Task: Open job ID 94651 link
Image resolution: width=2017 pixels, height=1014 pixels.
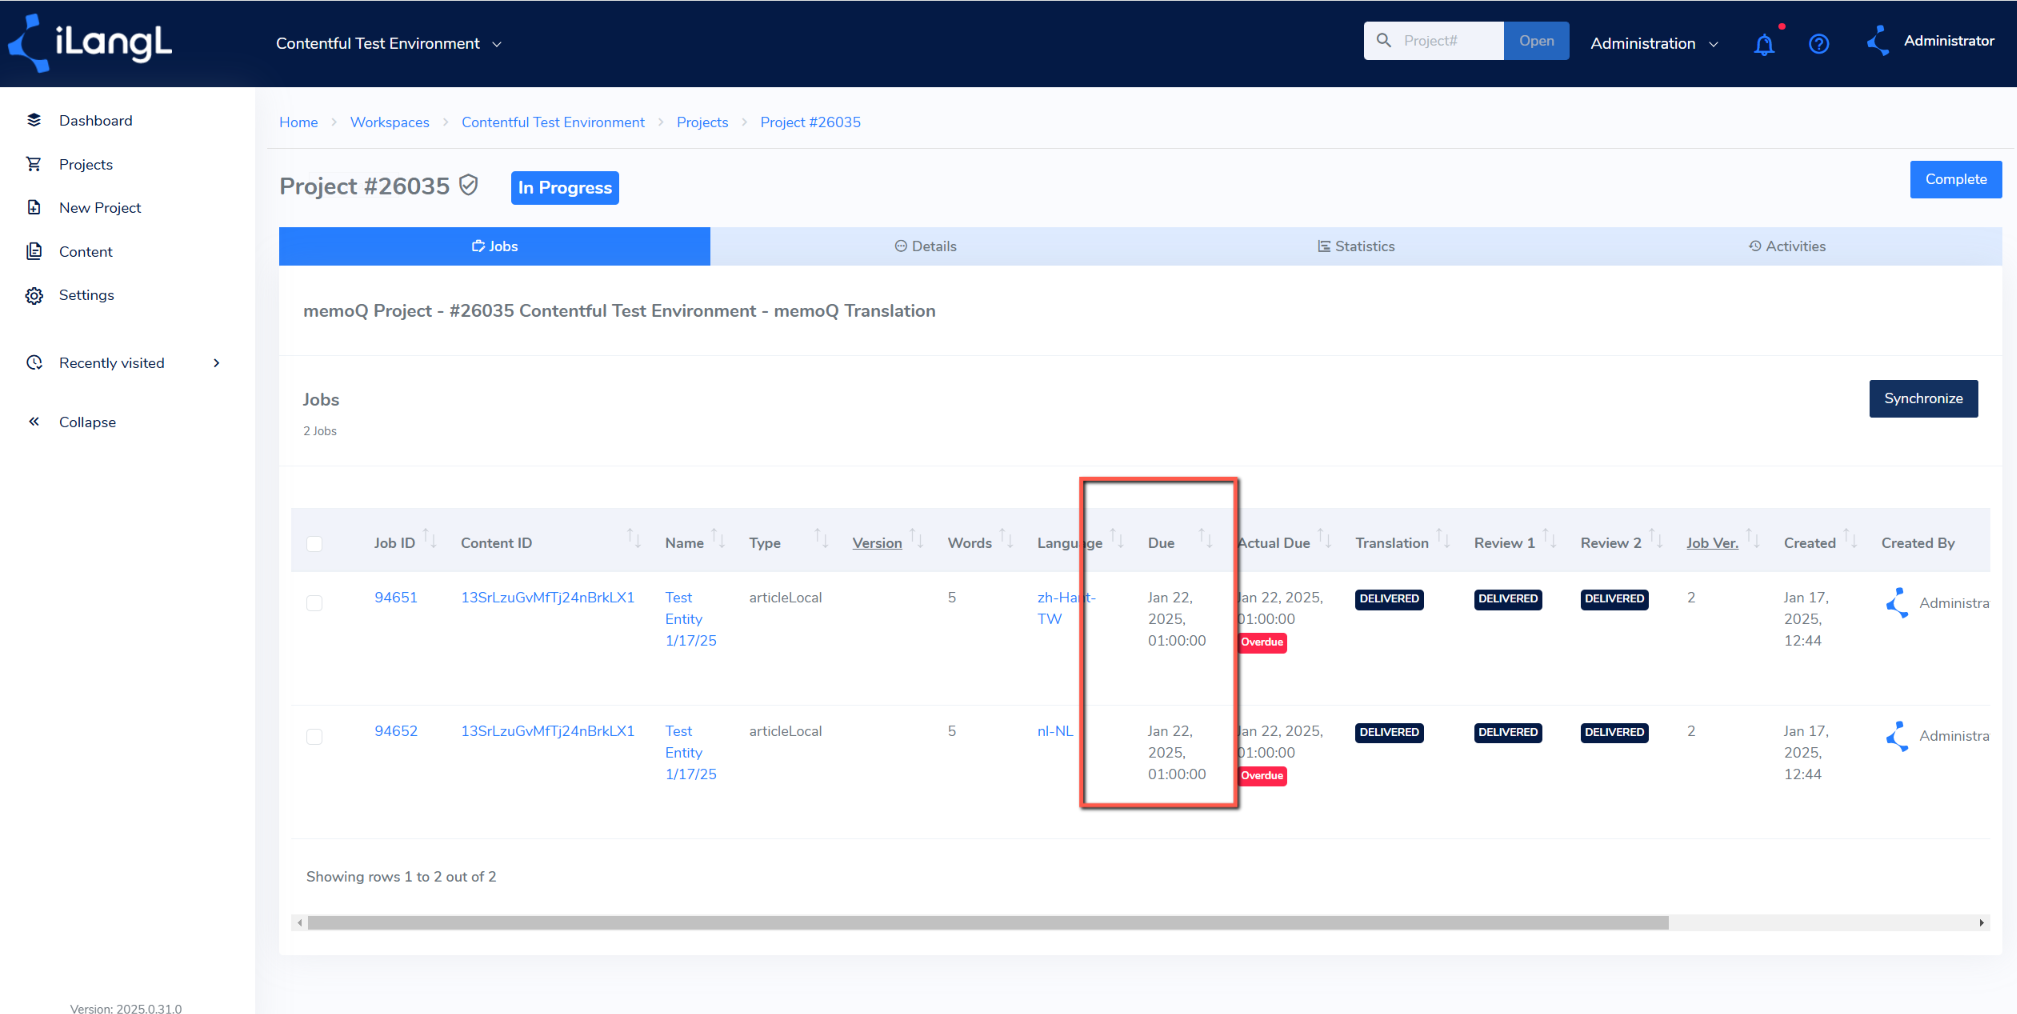Action: coord(396,597)
